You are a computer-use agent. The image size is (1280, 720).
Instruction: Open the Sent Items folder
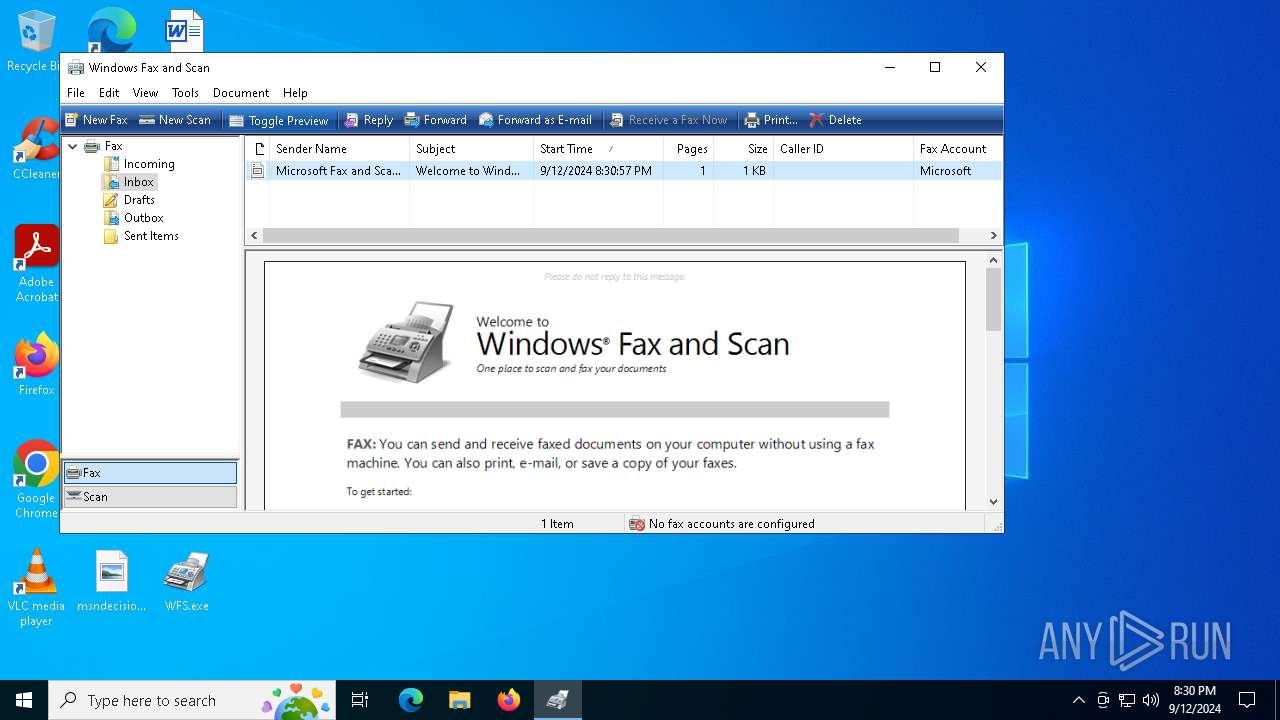click(142, 236)
